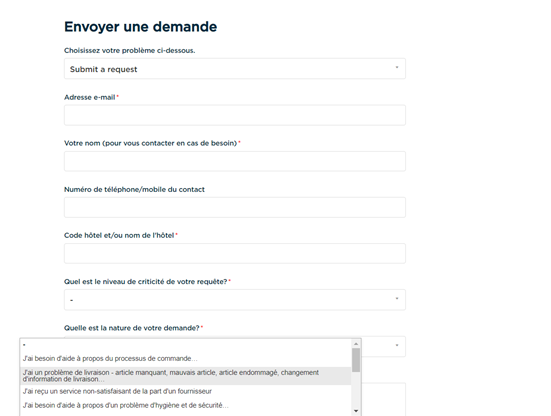Click the arrow on 'Submit a request' dropdown
Screen dimensions: 551x416
(x=397, y=67)
